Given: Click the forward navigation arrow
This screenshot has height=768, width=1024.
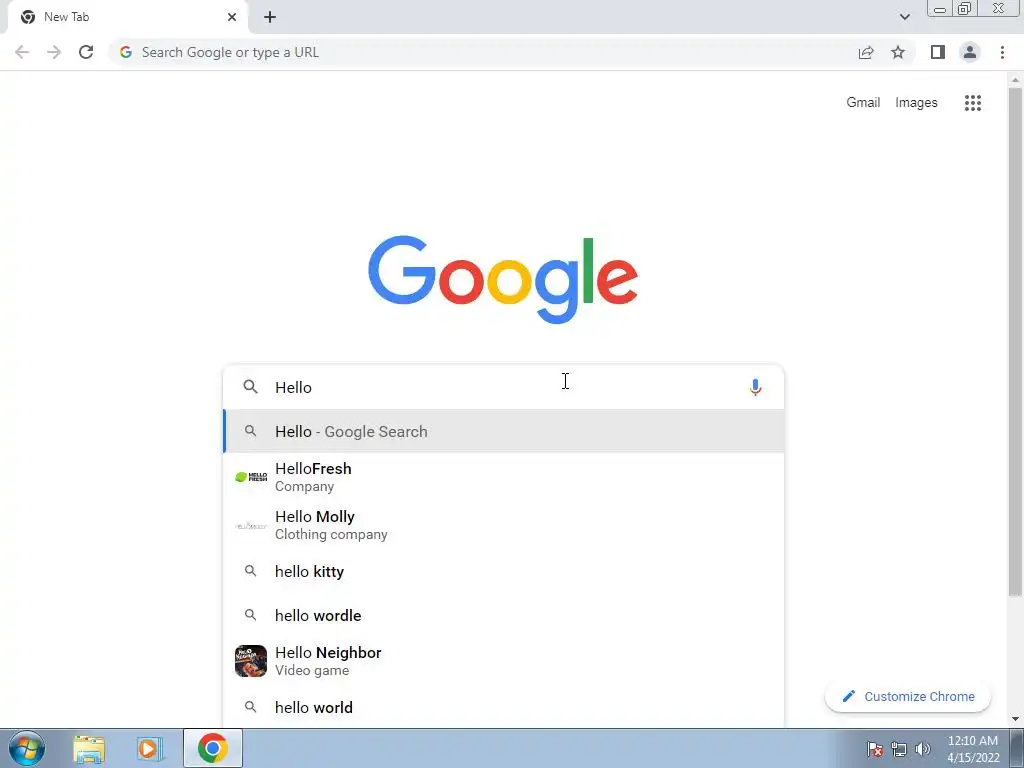Looking at the screenshot, I should [x=54, y=52].
